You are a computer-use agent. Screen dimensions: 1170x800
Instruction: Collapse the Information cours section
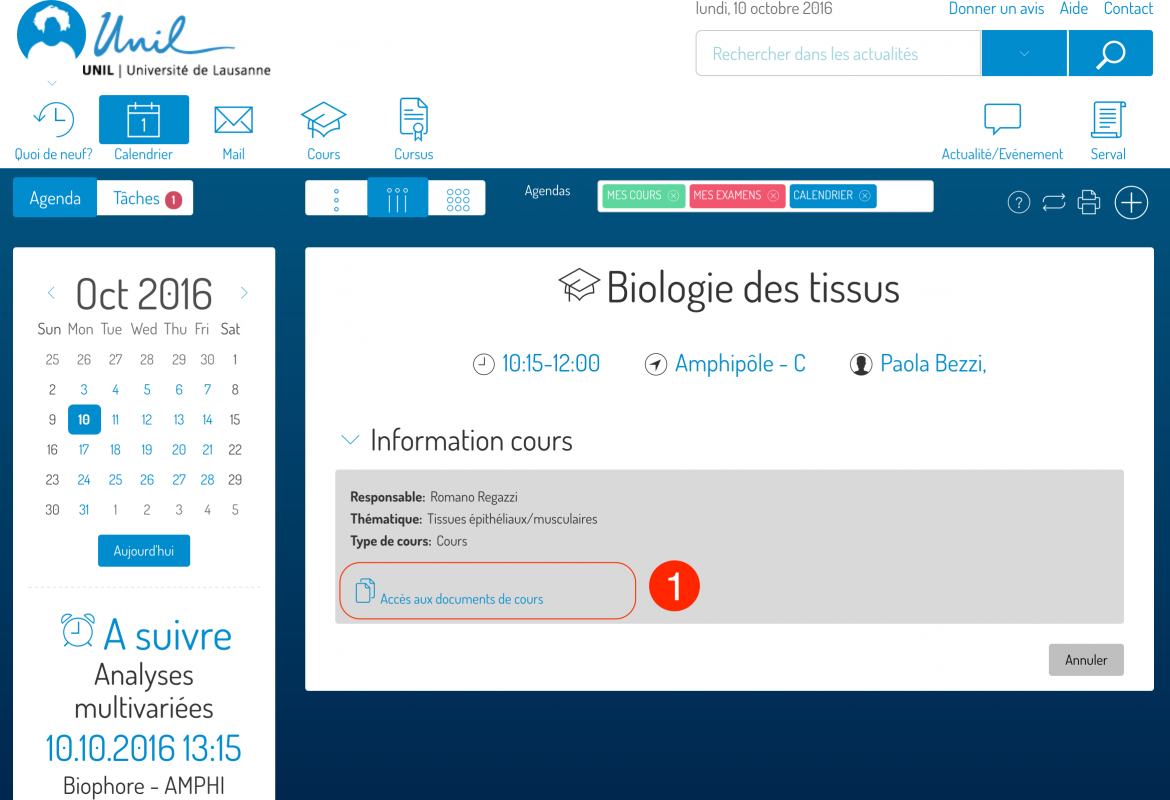tap(350, 440)
